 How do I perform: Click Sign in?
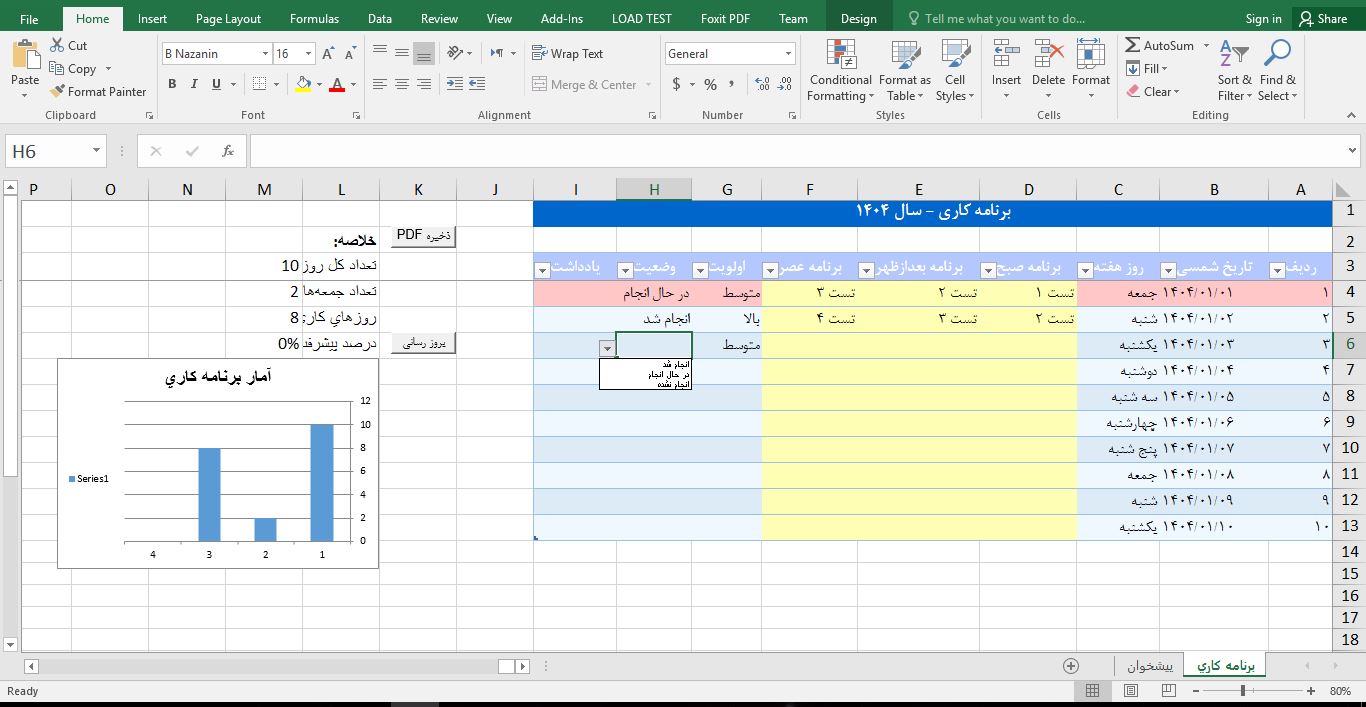[x=1263, y=18]
